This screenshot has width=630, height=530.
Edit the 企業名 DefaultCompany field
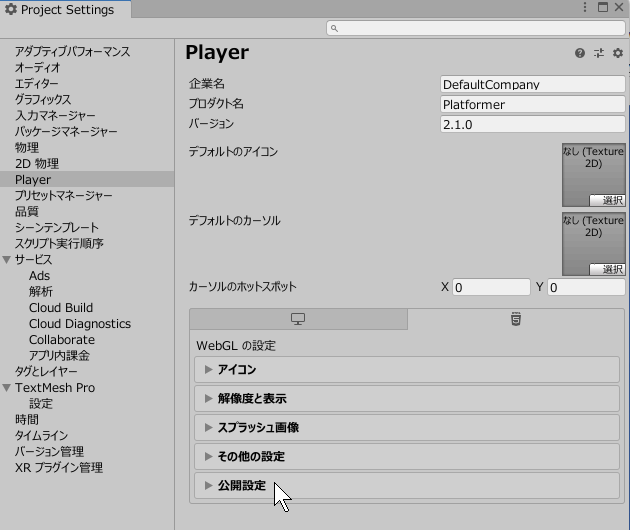[x=532, y=84]
